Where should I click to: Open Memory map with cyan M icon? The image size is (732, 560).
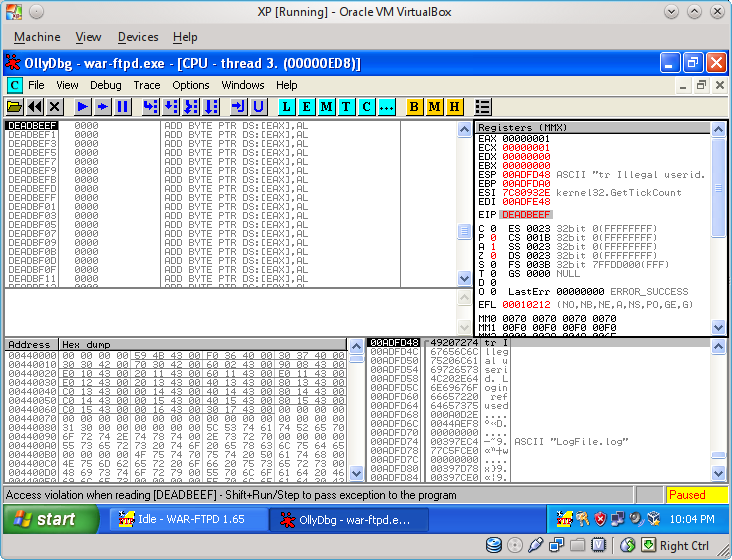click(x=326, y=107)
